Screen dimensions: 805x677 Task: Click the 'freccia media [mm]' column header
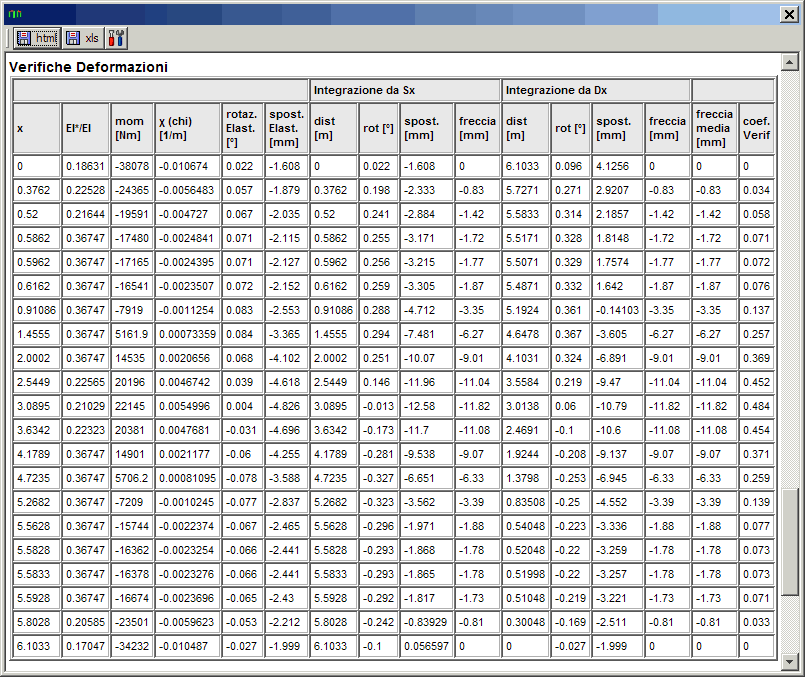(x=714, y=128)
